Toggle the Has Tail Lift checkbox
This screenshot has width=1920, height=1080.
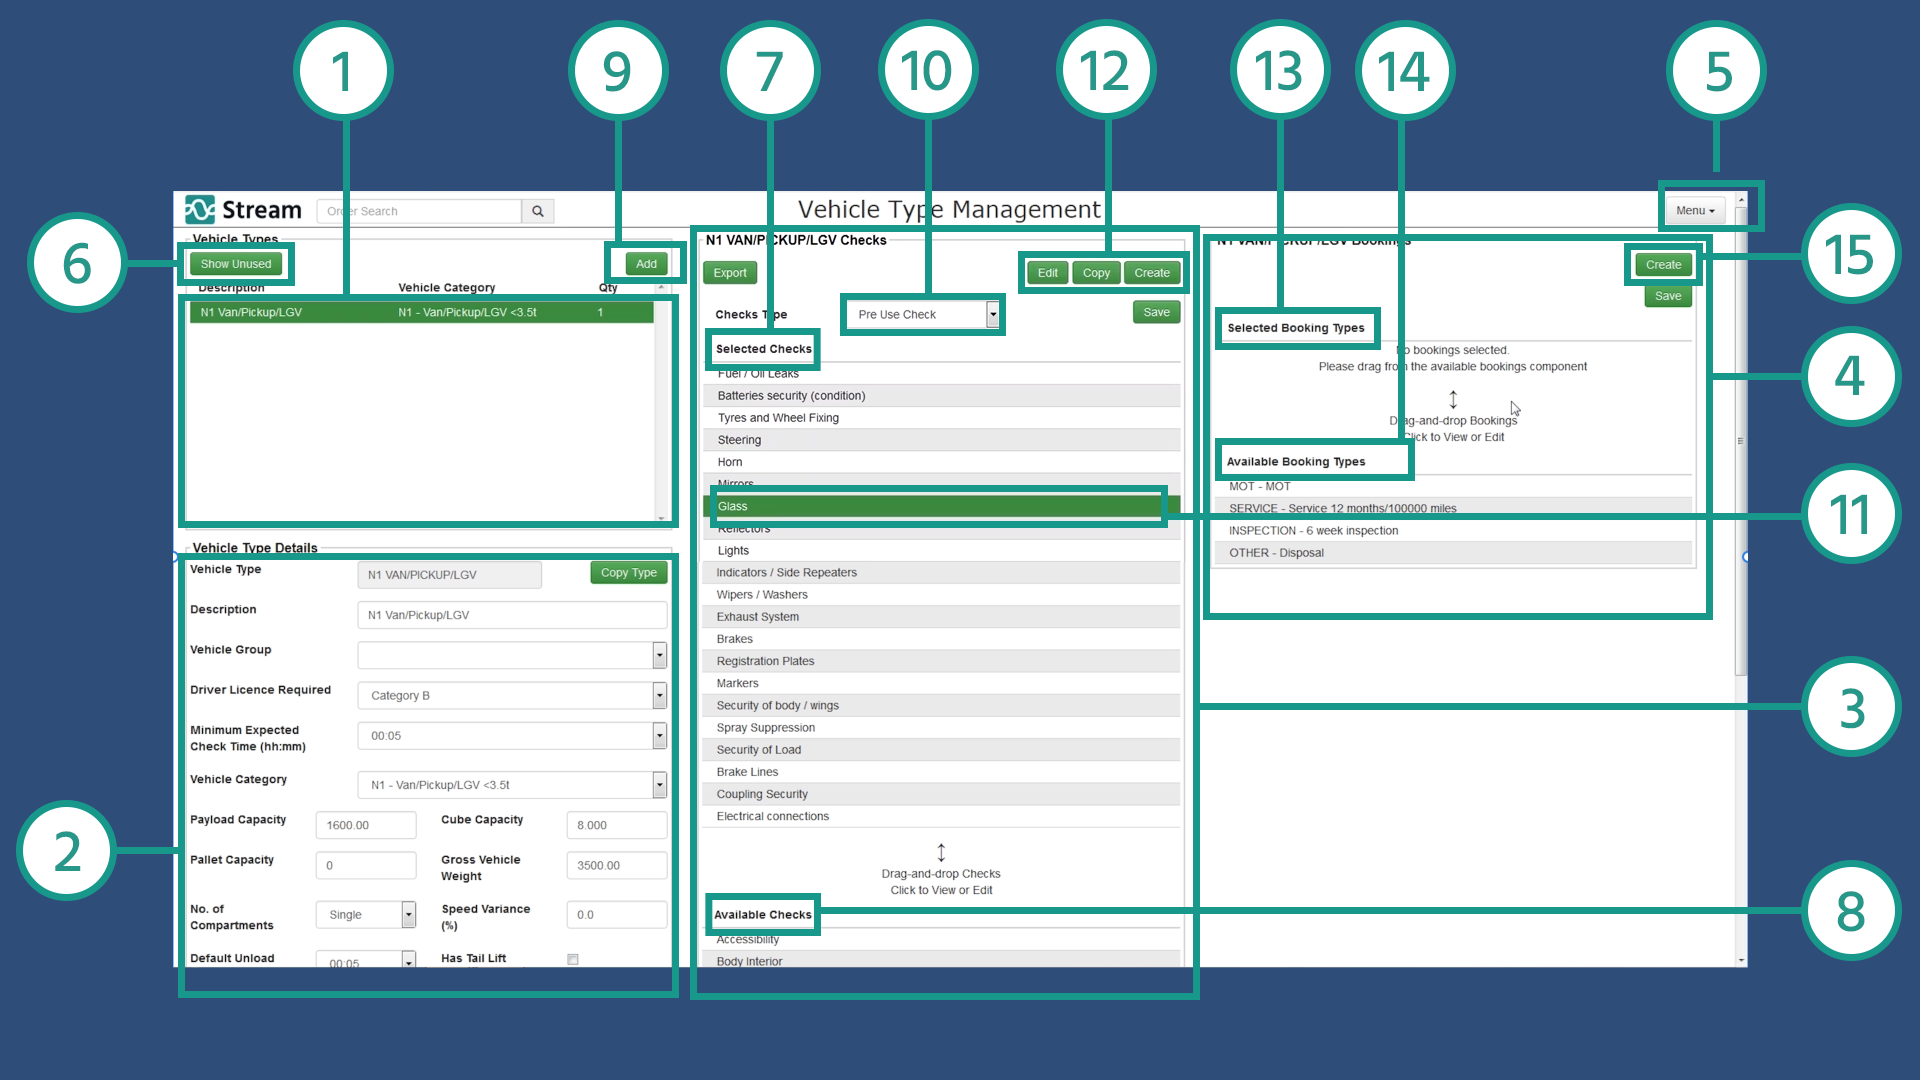coord(573,959)
